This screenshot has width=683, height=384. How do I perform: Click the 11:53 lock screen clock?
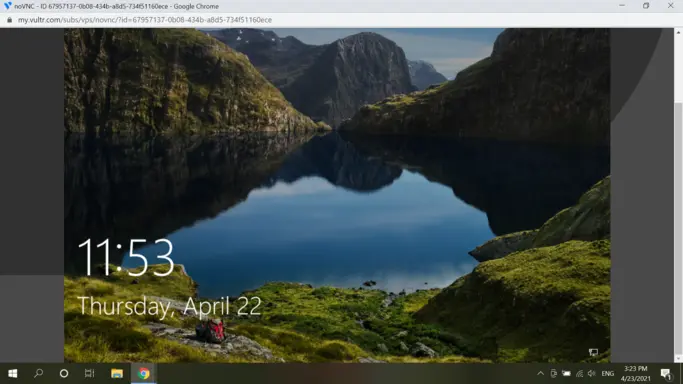point(126,257)
